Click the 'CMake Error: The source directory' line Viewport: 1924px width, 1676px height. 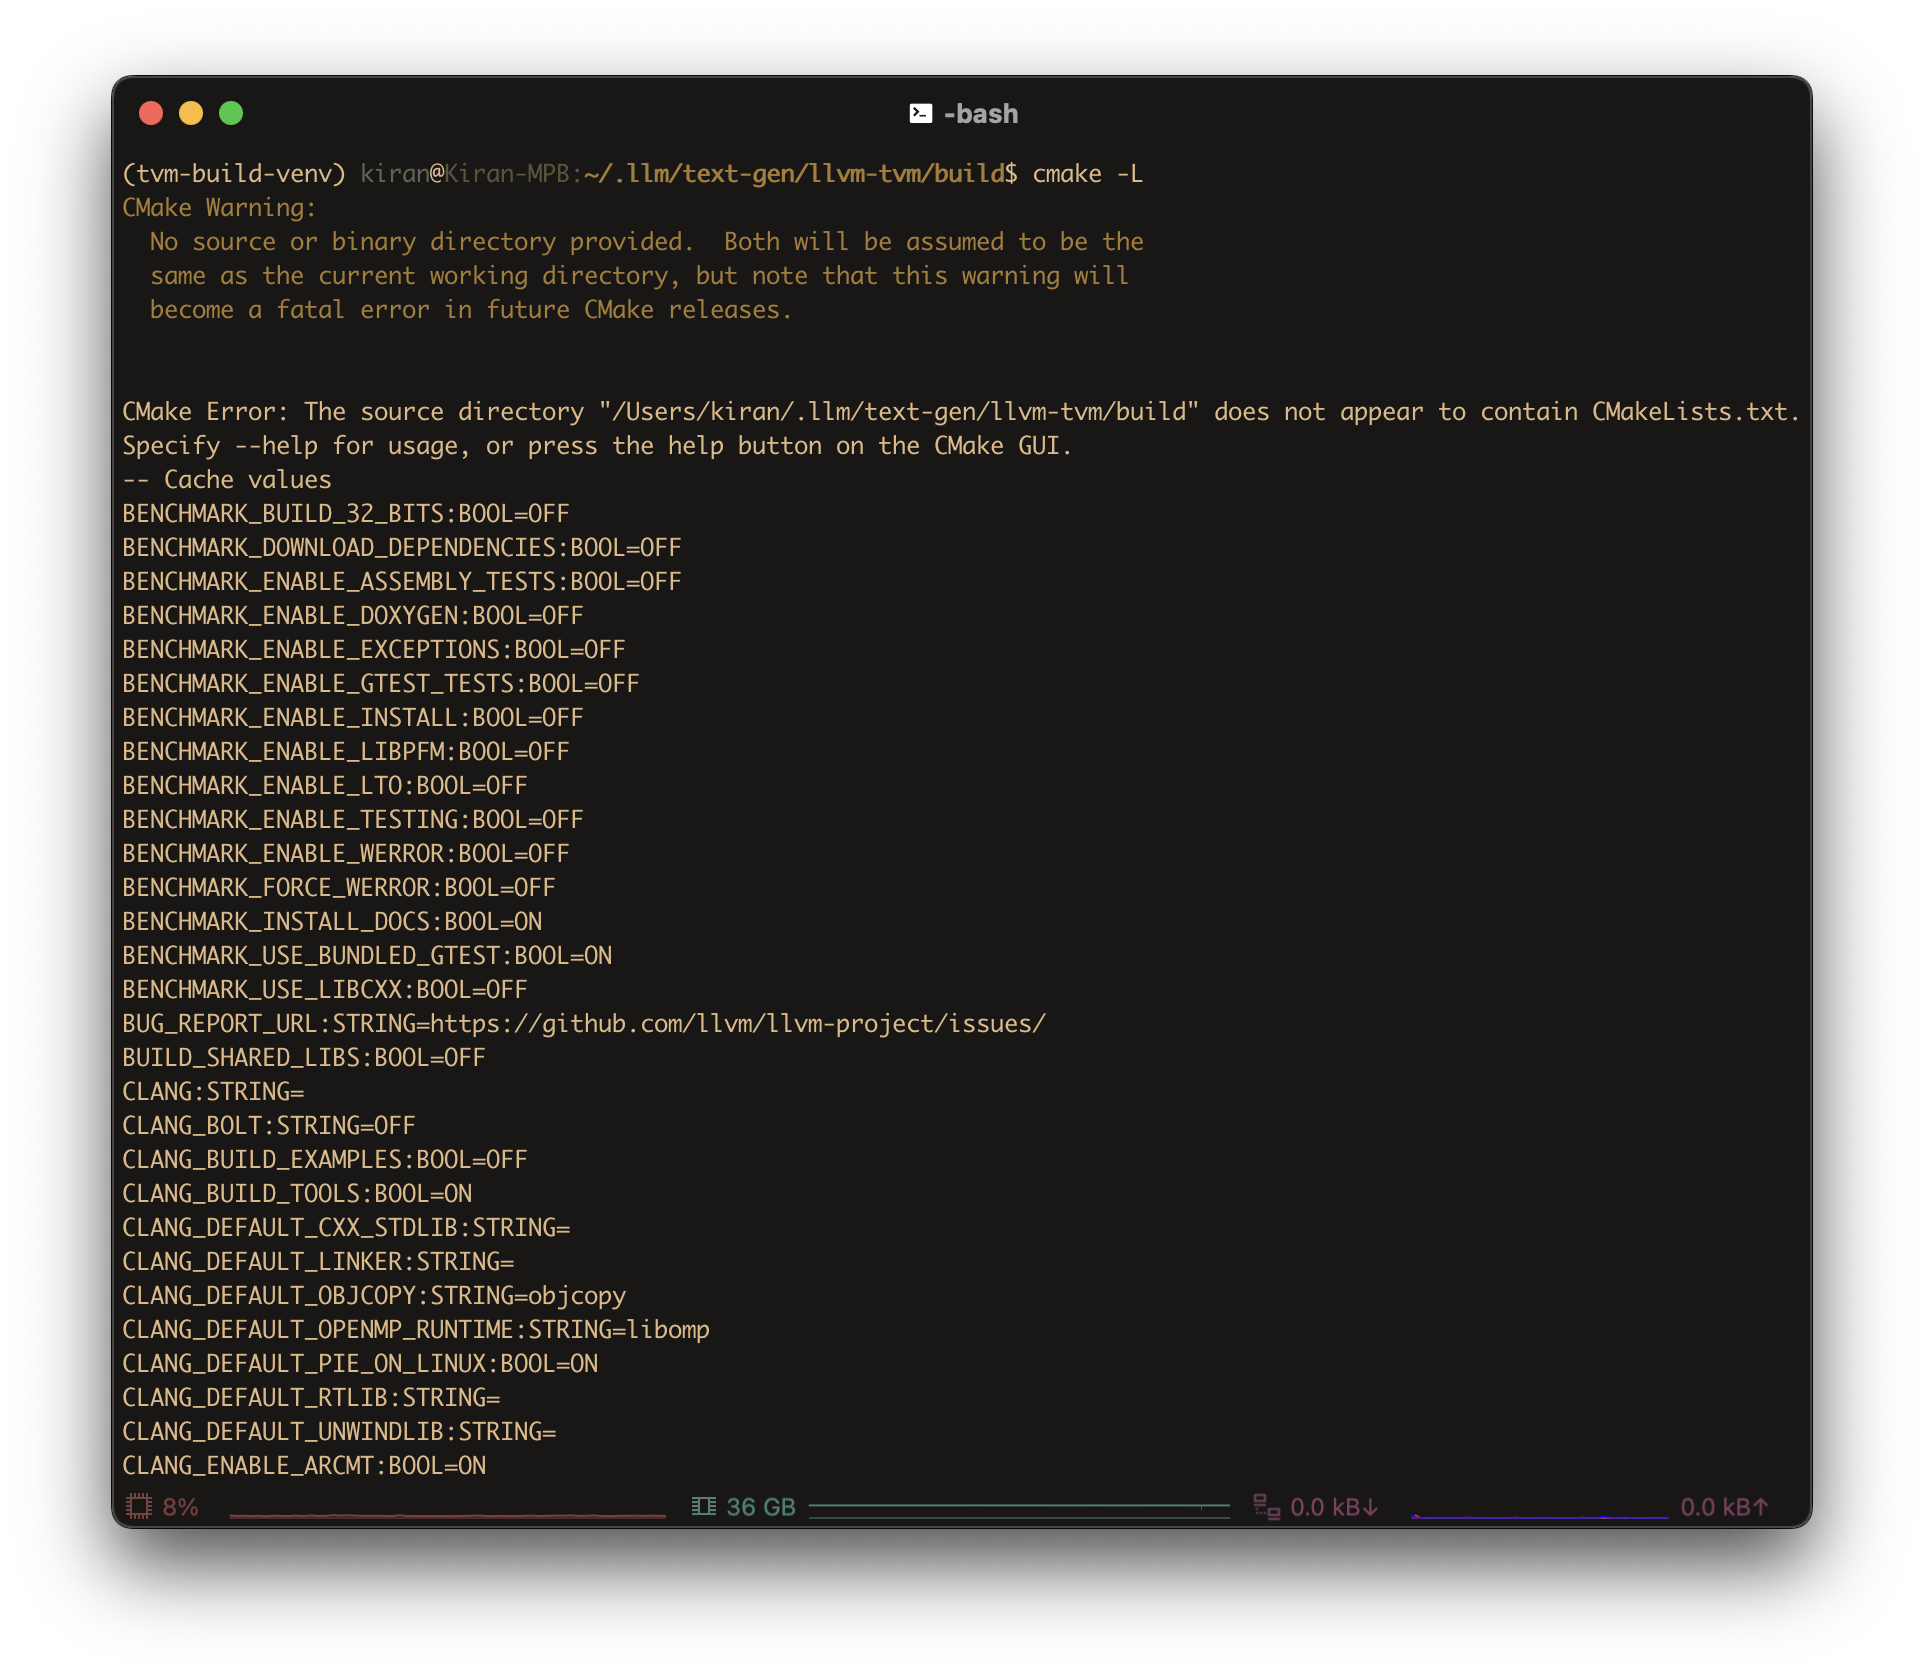pyautogui.click(x=961, y=412)
